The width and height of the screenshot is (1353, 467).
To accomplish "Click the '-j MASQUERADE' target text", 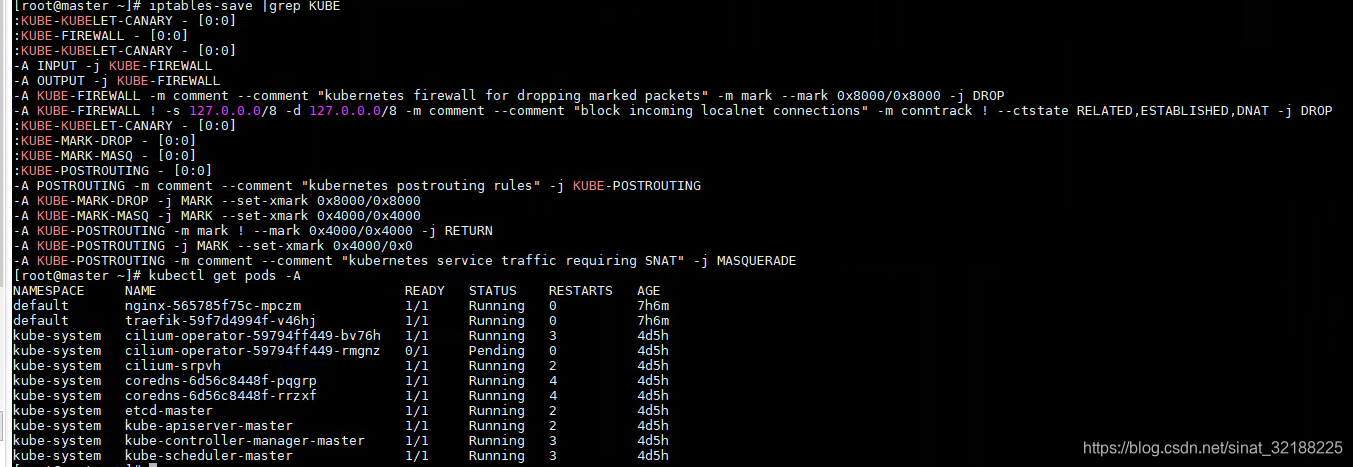I will pyautogui.click(x=745, y=260).
